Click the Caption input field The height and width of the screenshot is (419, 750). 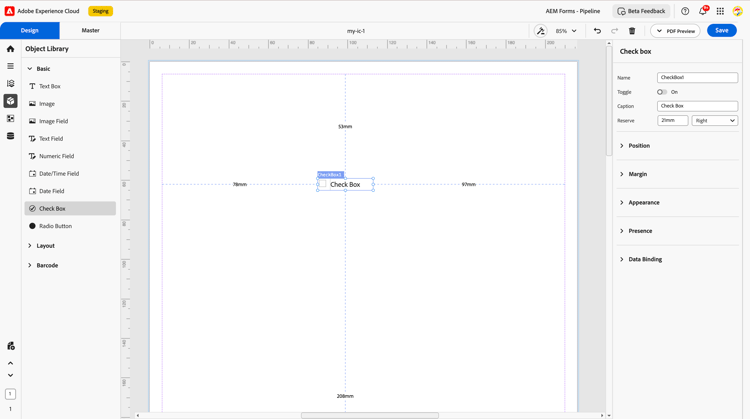point(697,106)
